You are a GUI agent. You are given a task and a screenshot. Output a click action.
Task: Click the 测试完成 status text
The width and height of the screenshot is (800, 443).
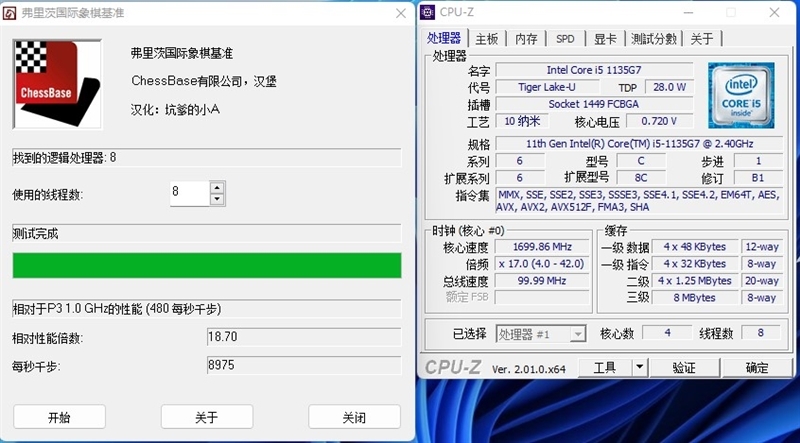[35, 234]
